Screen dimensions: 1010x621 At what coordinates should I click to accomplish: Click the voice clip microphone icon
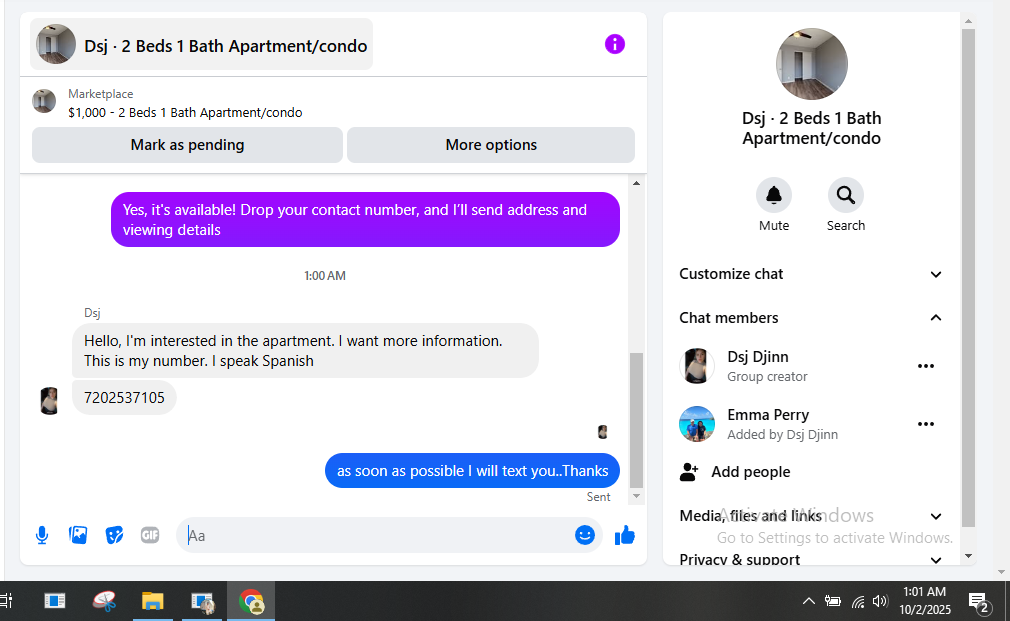pos(42,535)
